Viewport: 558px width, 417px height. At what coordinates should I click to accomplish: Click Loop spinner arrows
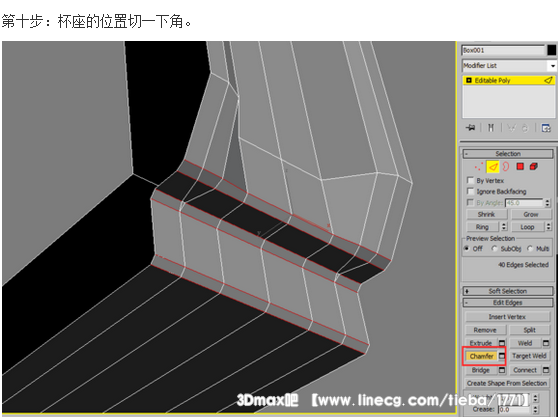[x=548, y=227]
